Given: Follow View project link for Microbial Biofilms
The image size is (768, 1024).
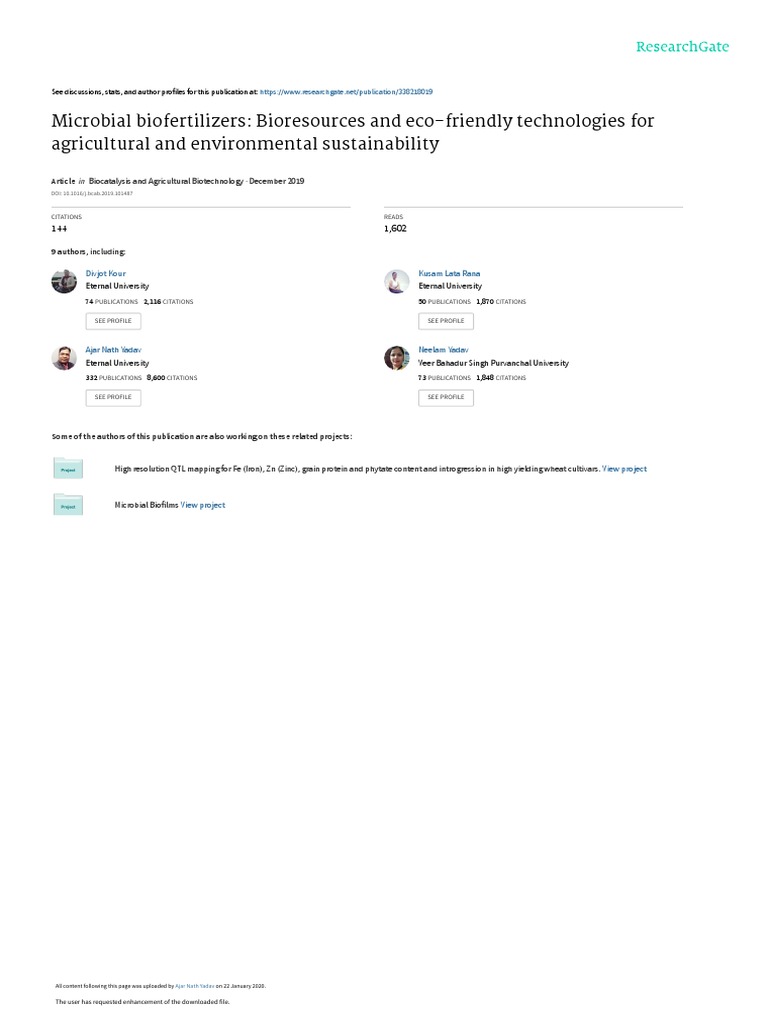Looking at the screenshot, I should tap(203, 506).
